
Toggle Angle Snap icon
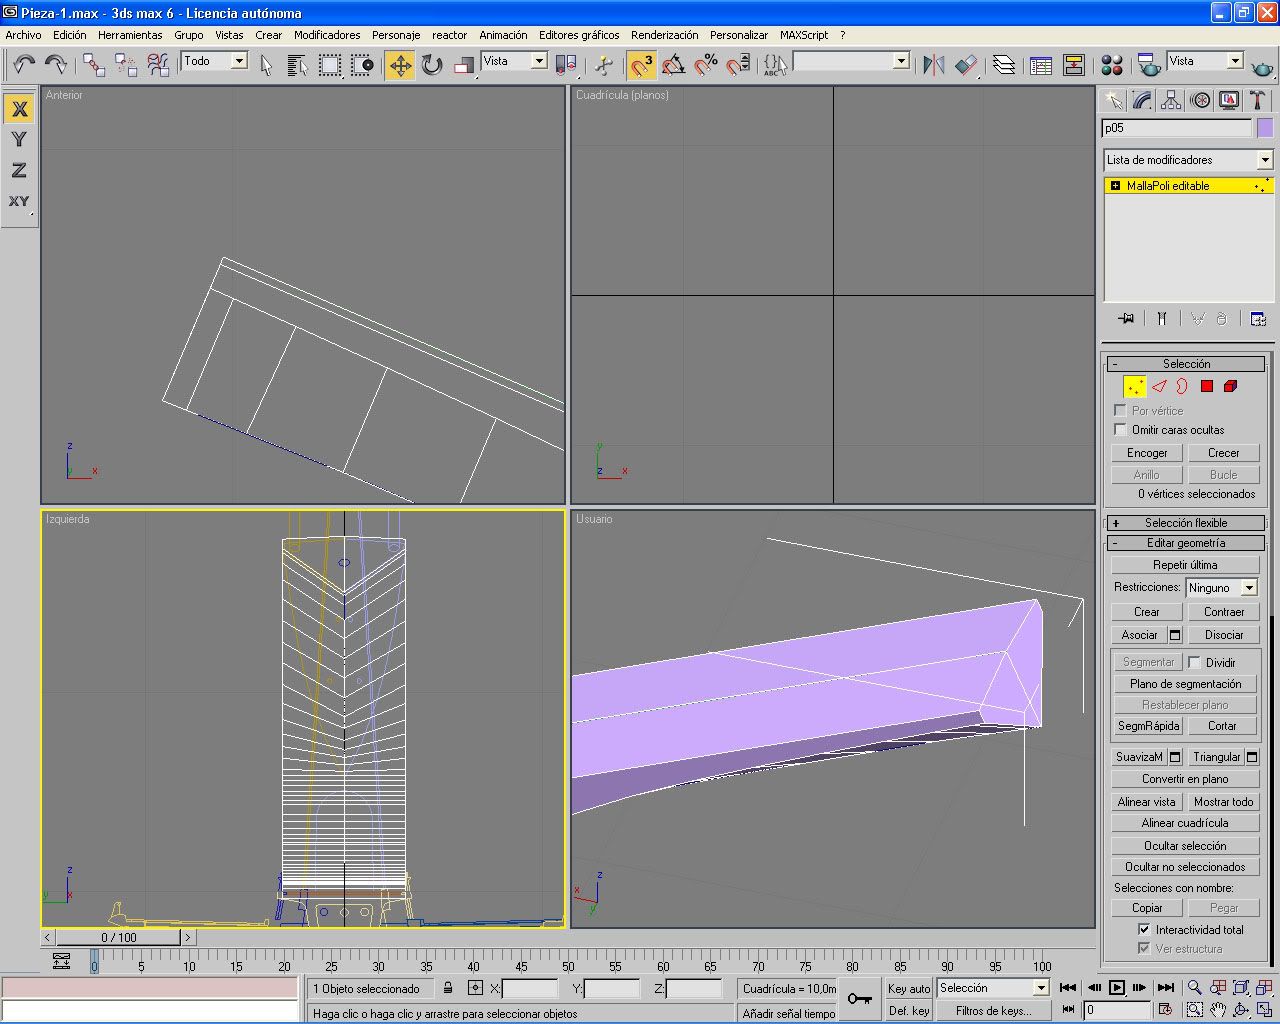(x=674, y=65)
